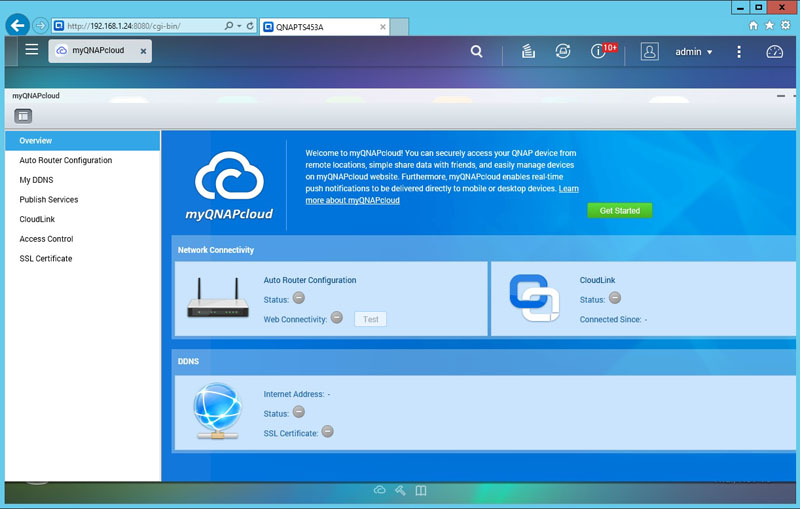Go to SSL Certificate settings
Viewport: 800px width, 509px height.
coord(46,259)
